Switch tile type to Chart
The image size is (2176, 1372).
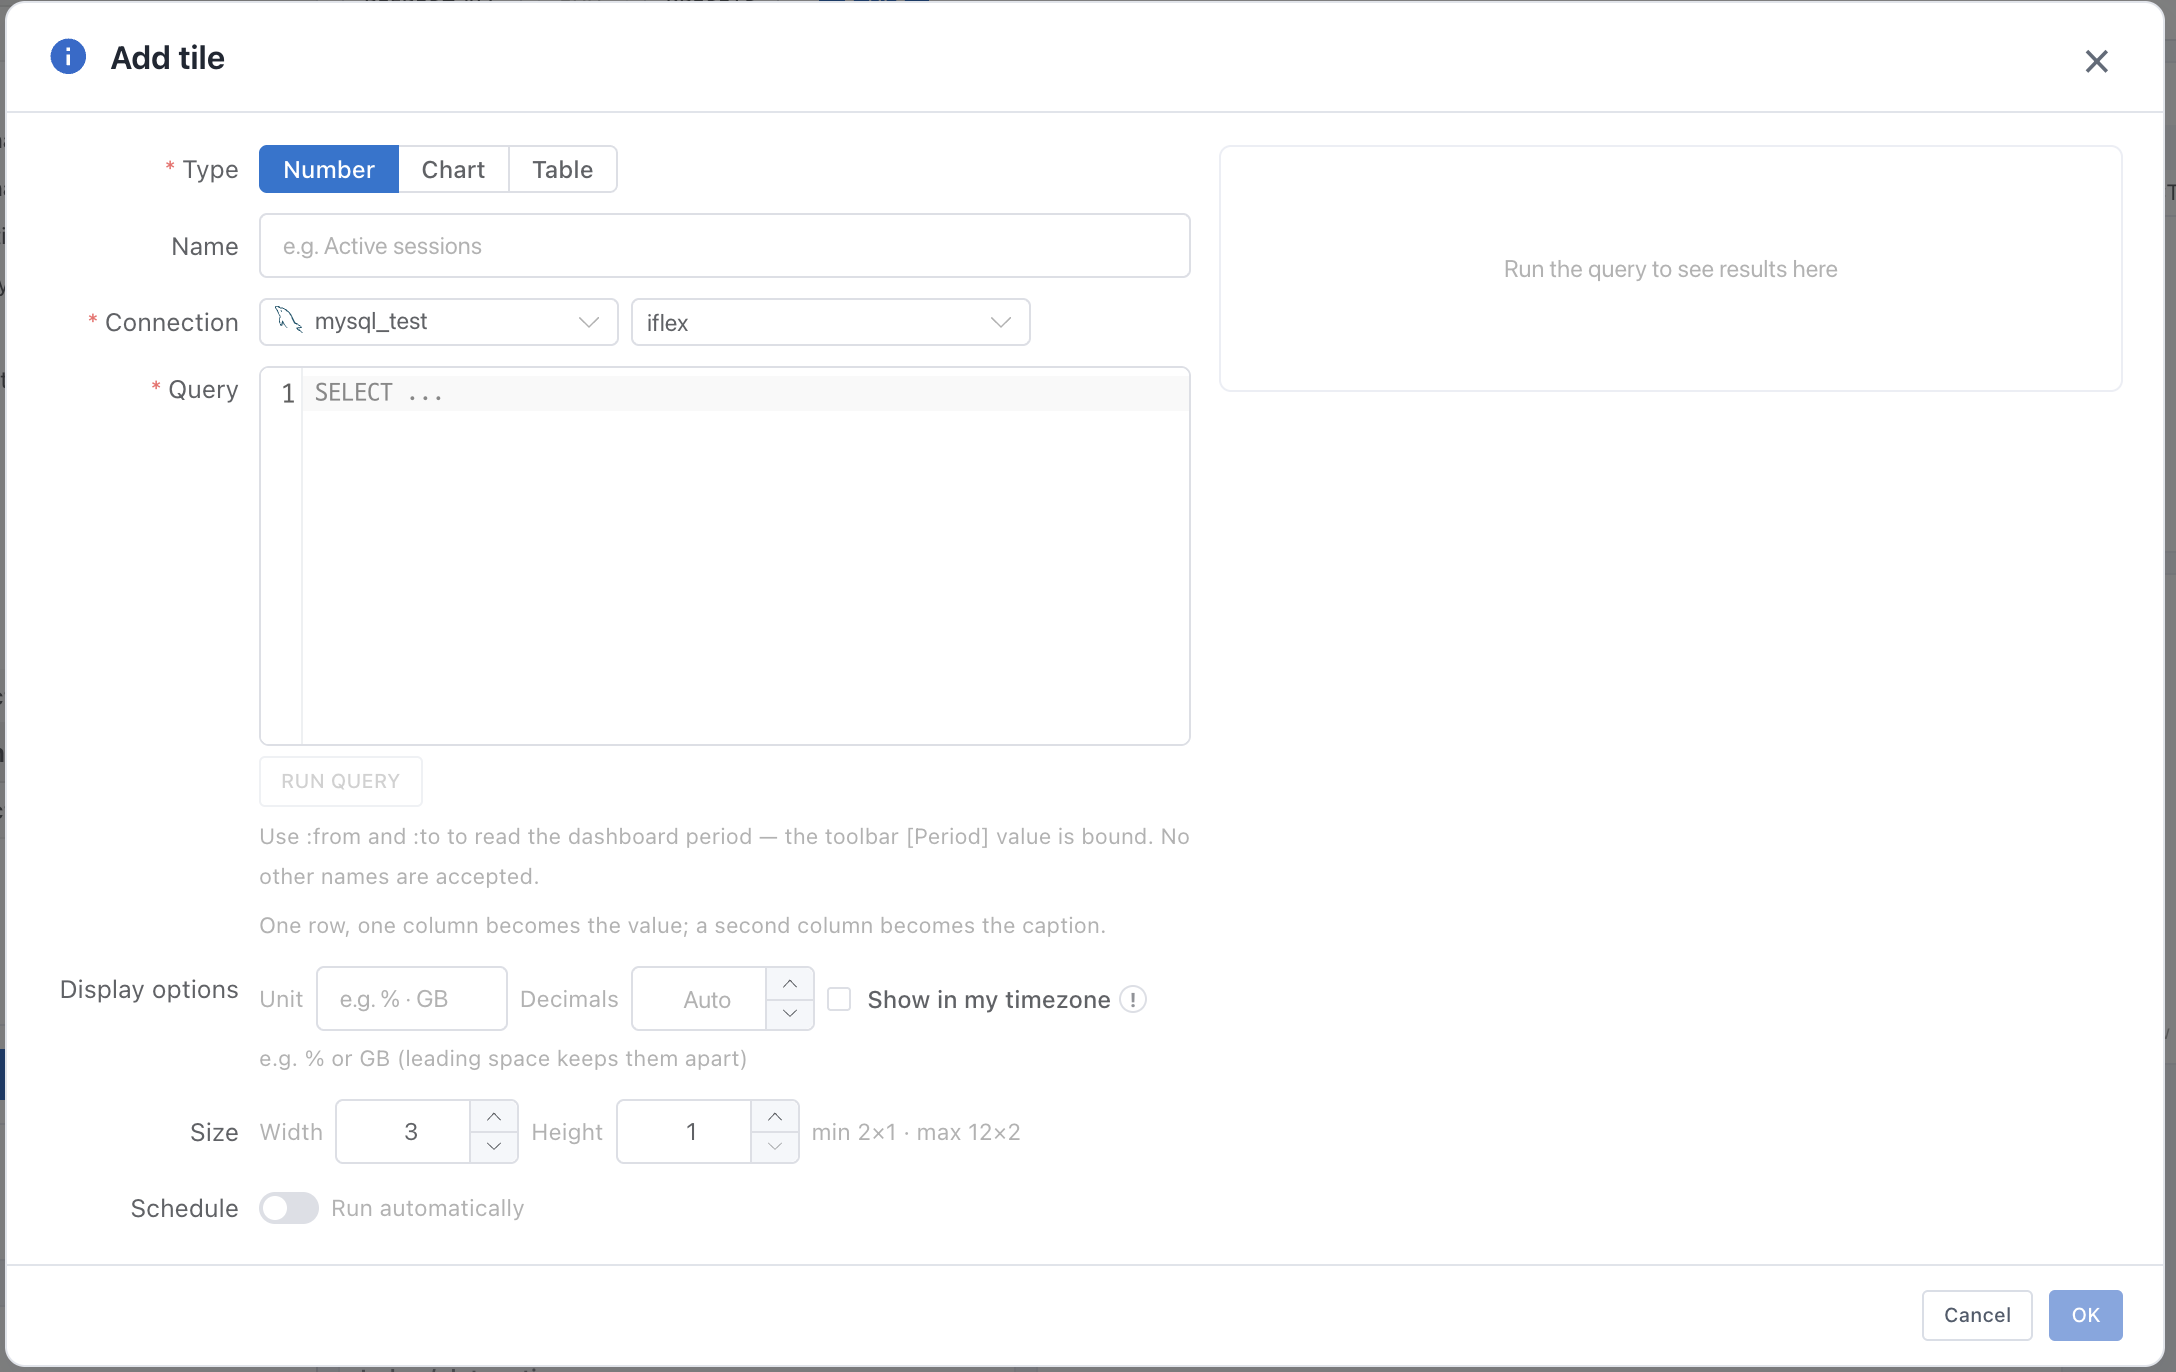pos(453,169)
